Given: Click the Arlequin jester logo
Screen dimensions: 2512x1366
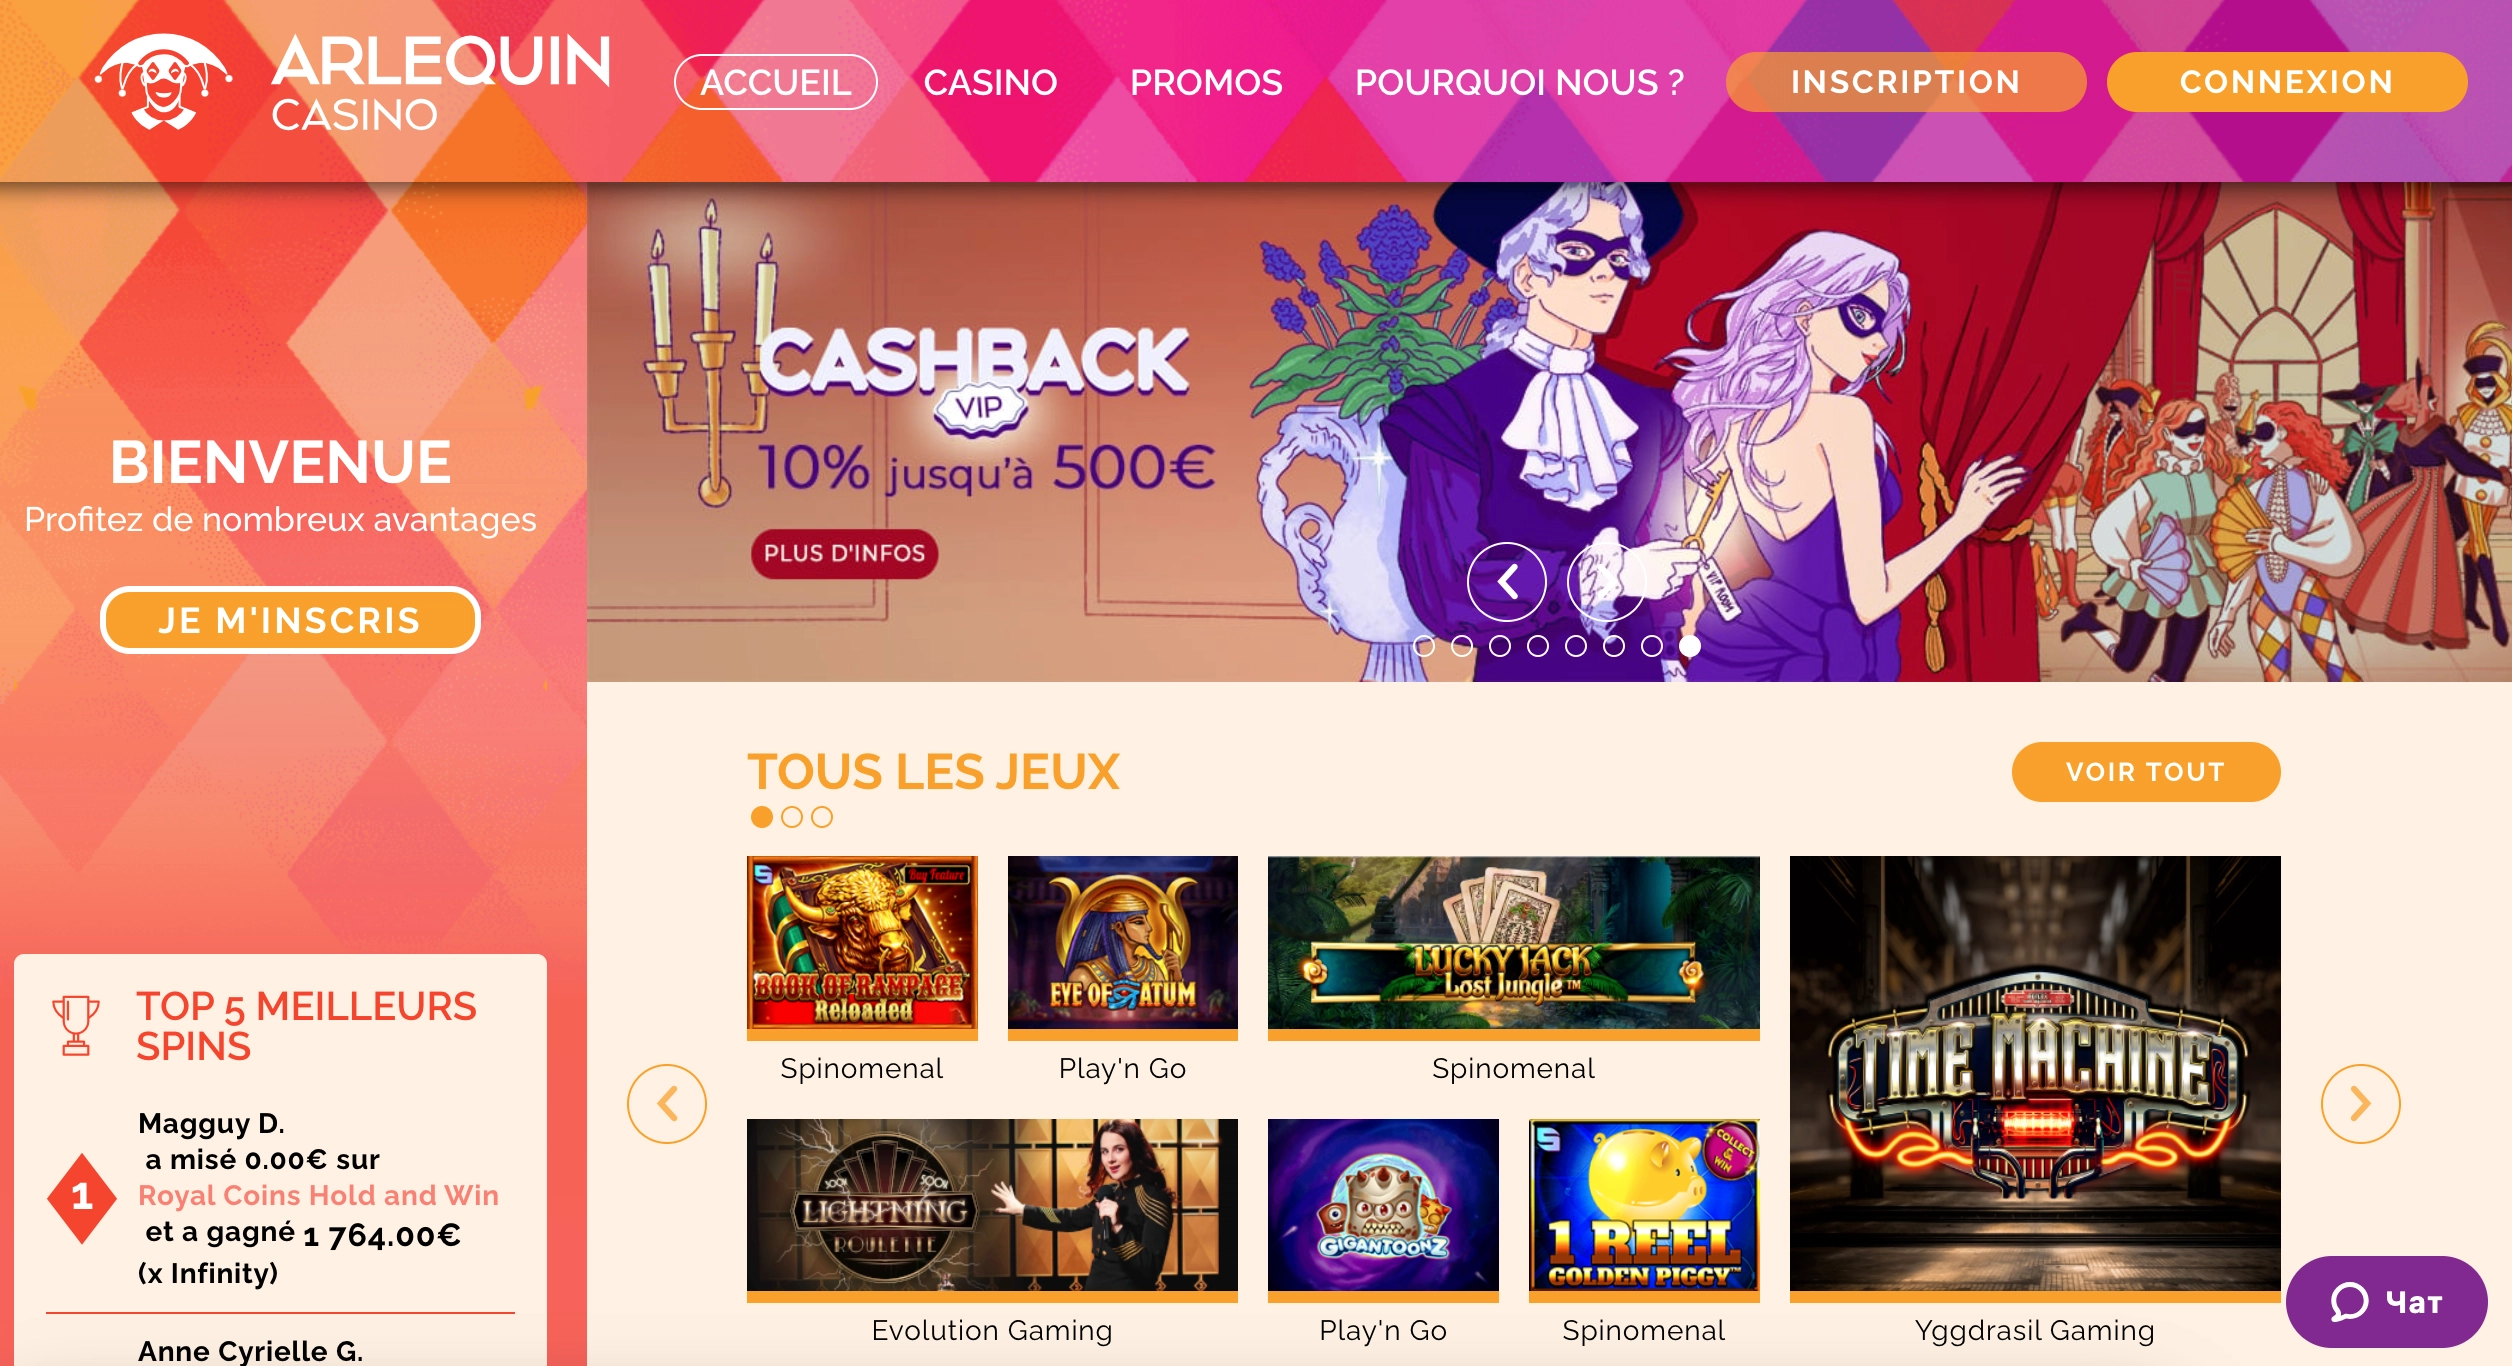Looking at the screenshot, I should [x=164, y=82].
